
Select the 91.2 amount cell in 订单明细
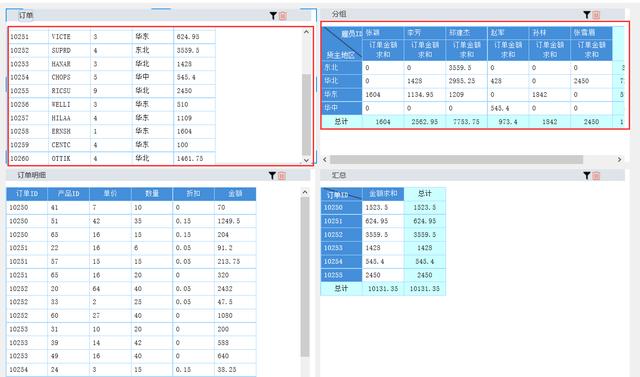click(x=235, y=248)
